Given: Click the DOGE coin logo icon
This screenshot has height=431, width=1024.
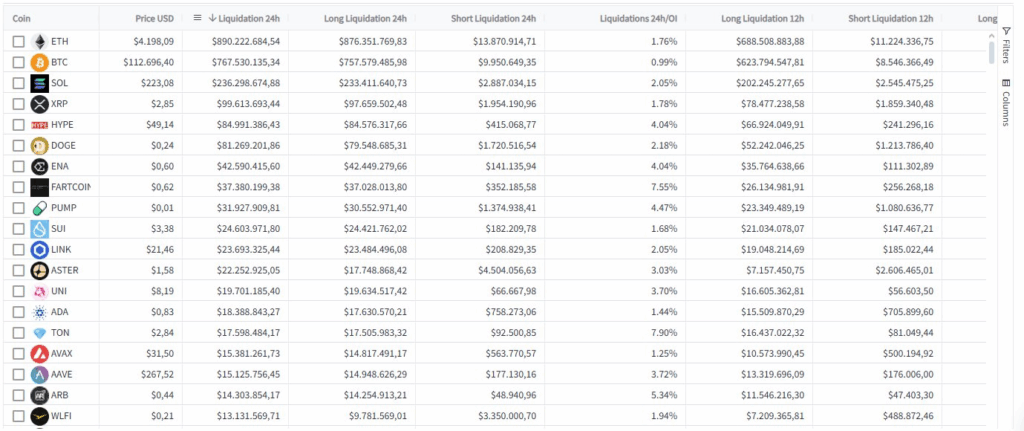Looking at the screenshot, I should (x=40, y=145).
